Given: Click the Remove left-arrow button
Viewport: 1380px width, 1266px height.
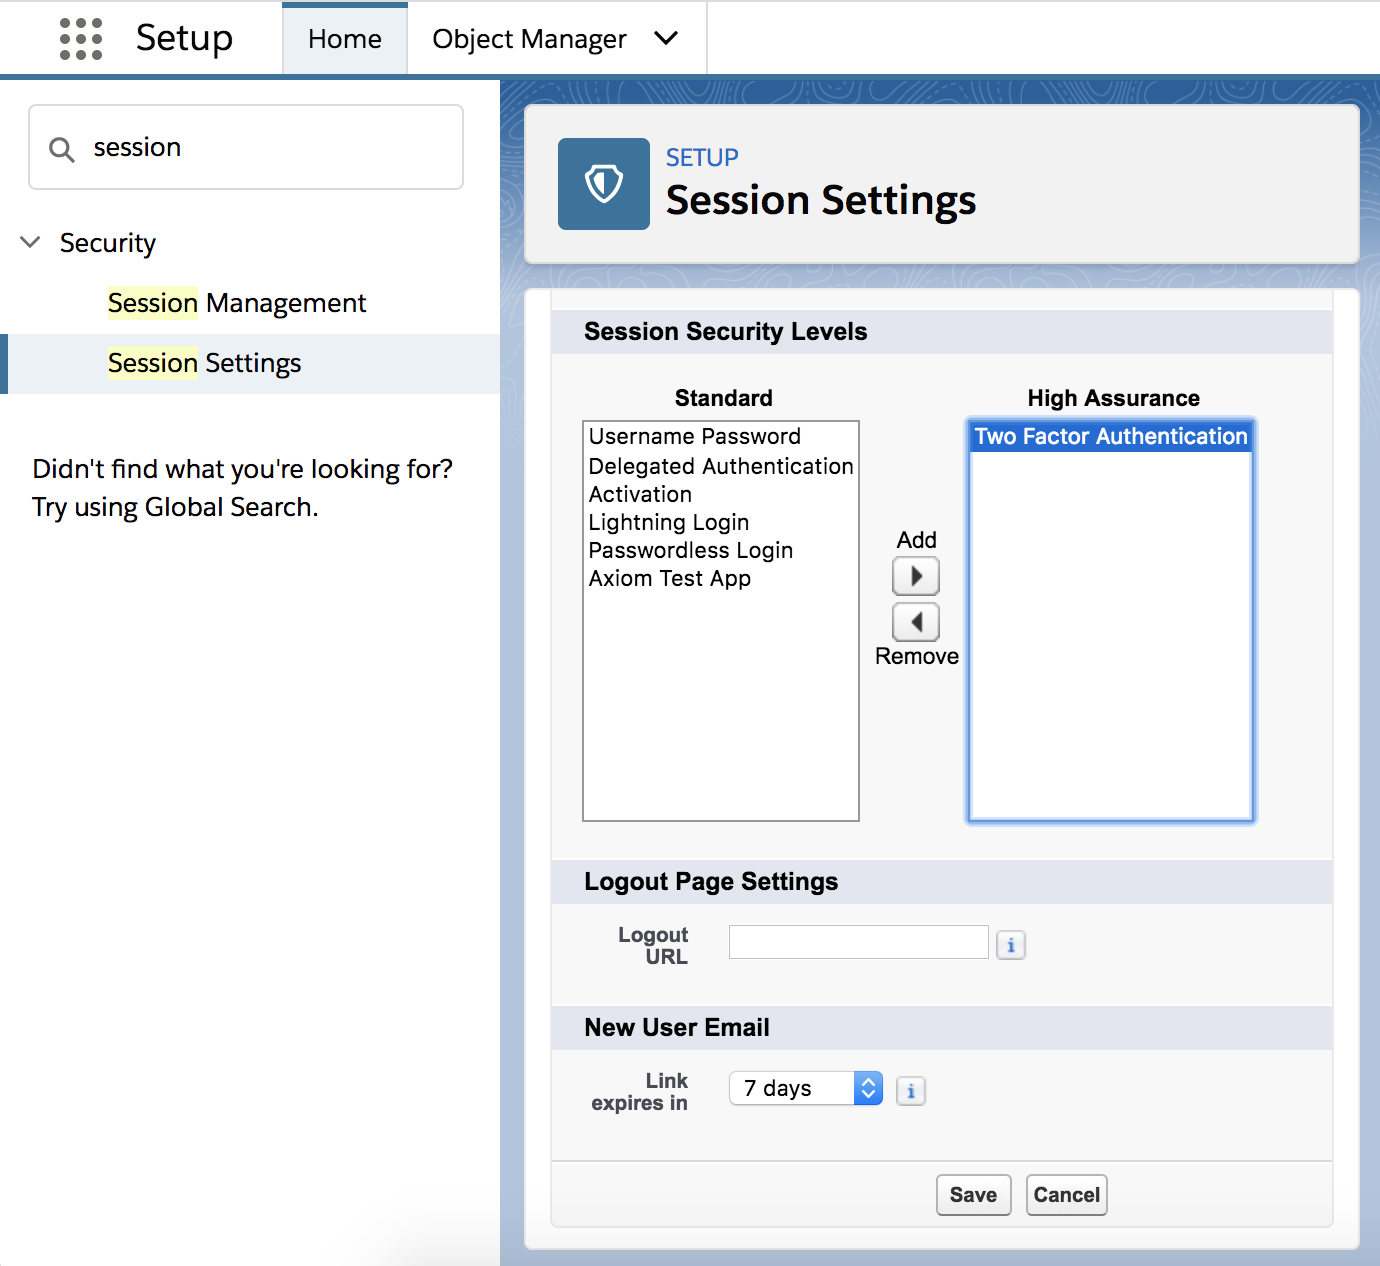Looking at the screenshot, I should point(915,622).
